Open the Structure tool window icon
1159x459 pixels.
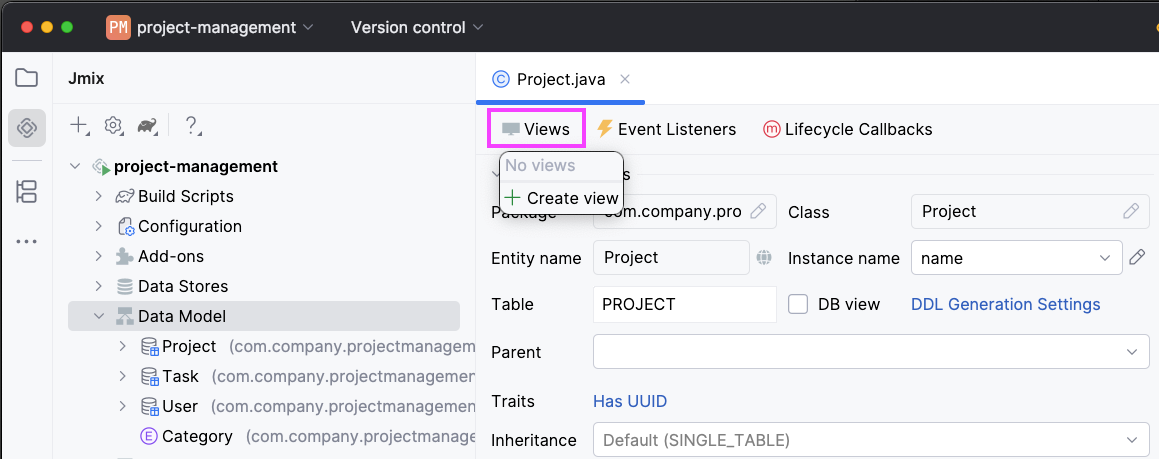point(27,191)
